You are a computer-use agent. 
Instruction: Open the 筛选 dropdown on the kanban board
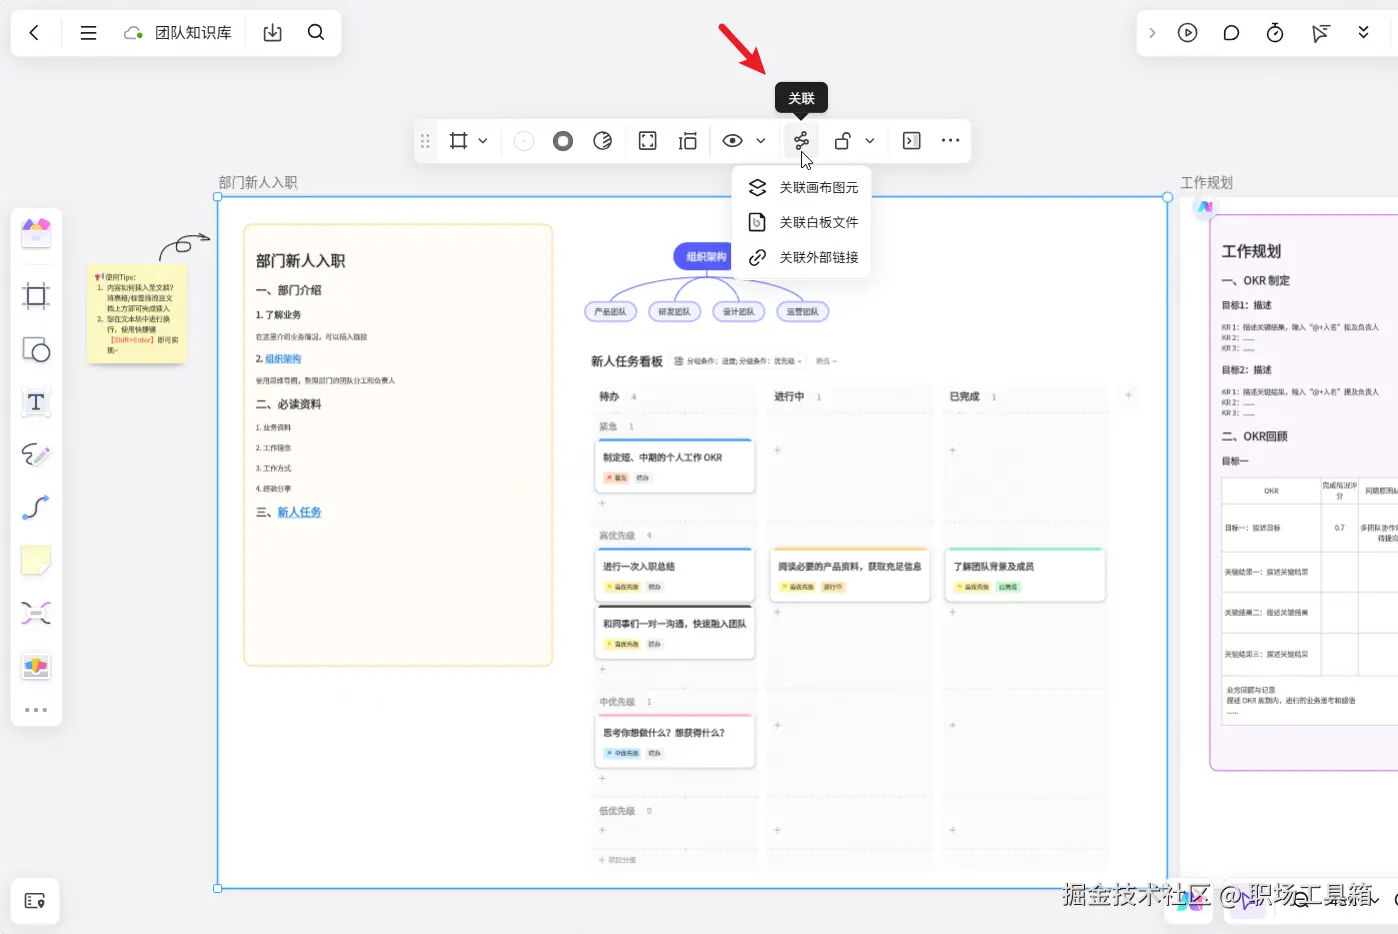(x=826, y=361)
